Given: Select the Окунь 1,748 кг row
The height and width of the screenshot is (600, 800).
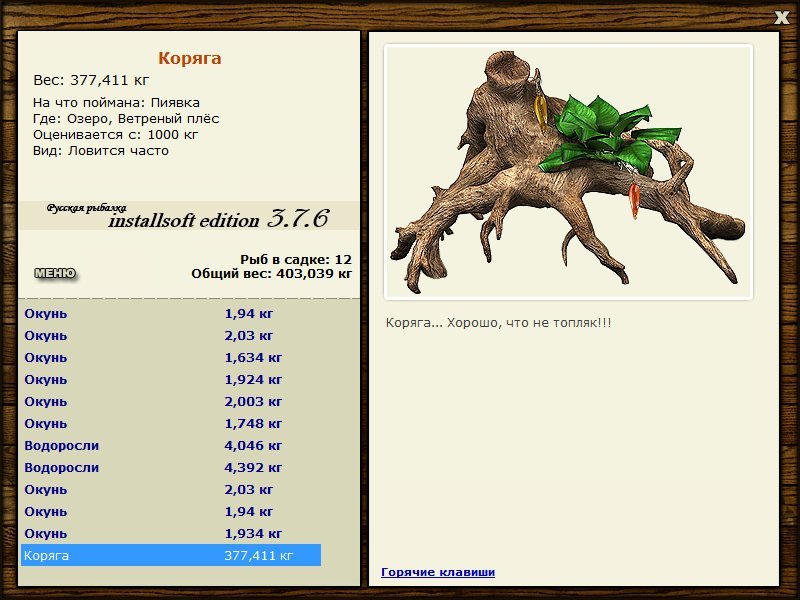Looking at the screenshot, I should click(x=171, y=423).
